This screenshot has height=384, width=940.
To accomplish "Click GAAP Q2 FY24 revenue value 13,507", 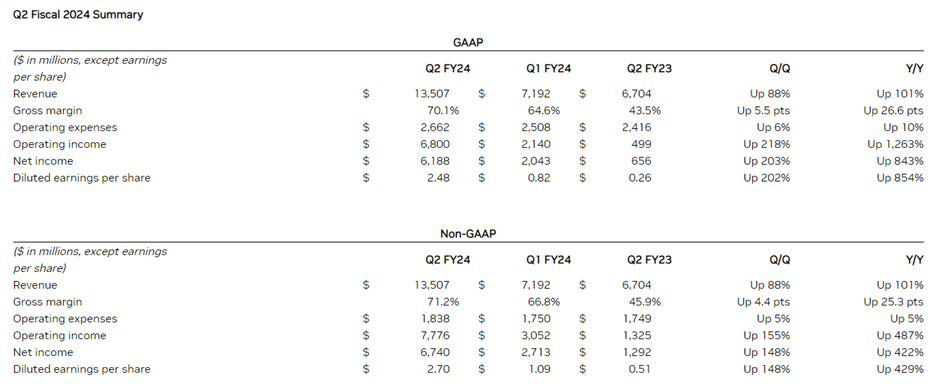I will point(432,93).
